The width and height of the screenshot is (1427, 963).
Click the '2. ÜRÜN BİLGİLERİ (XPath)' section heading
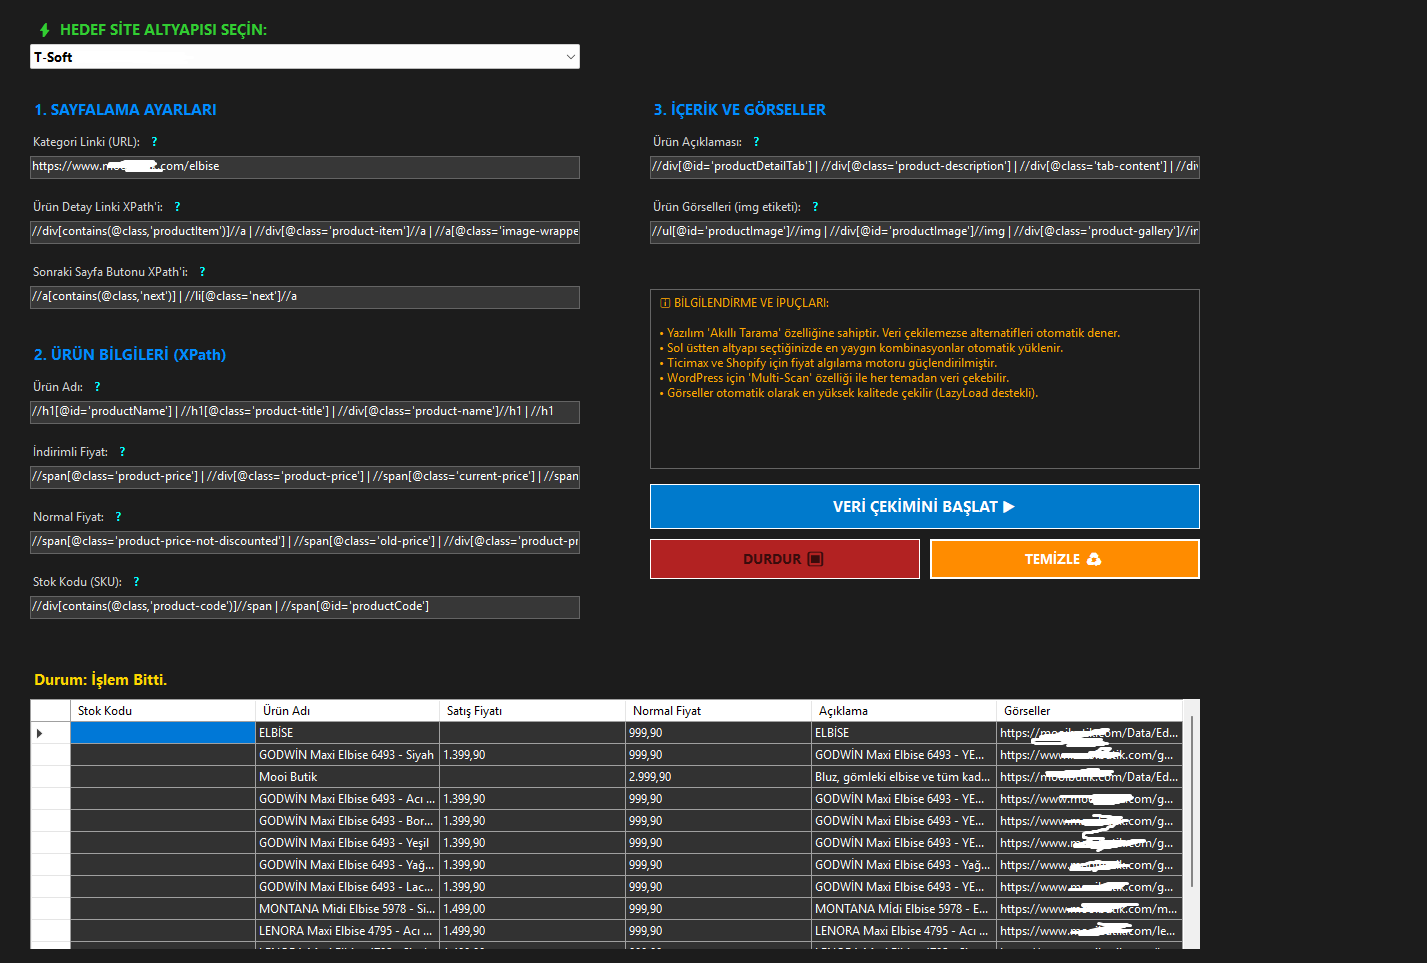(130, 355)
